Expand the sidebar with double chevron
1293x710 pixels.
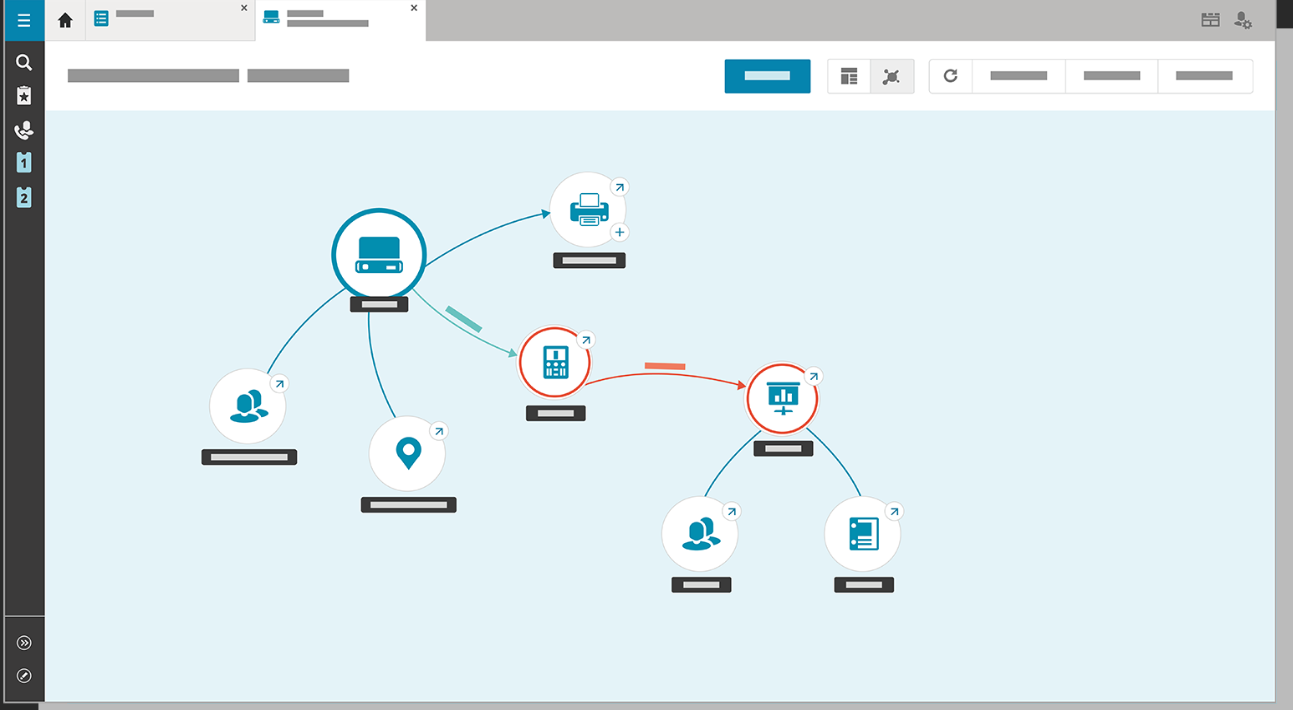point(24,643)
